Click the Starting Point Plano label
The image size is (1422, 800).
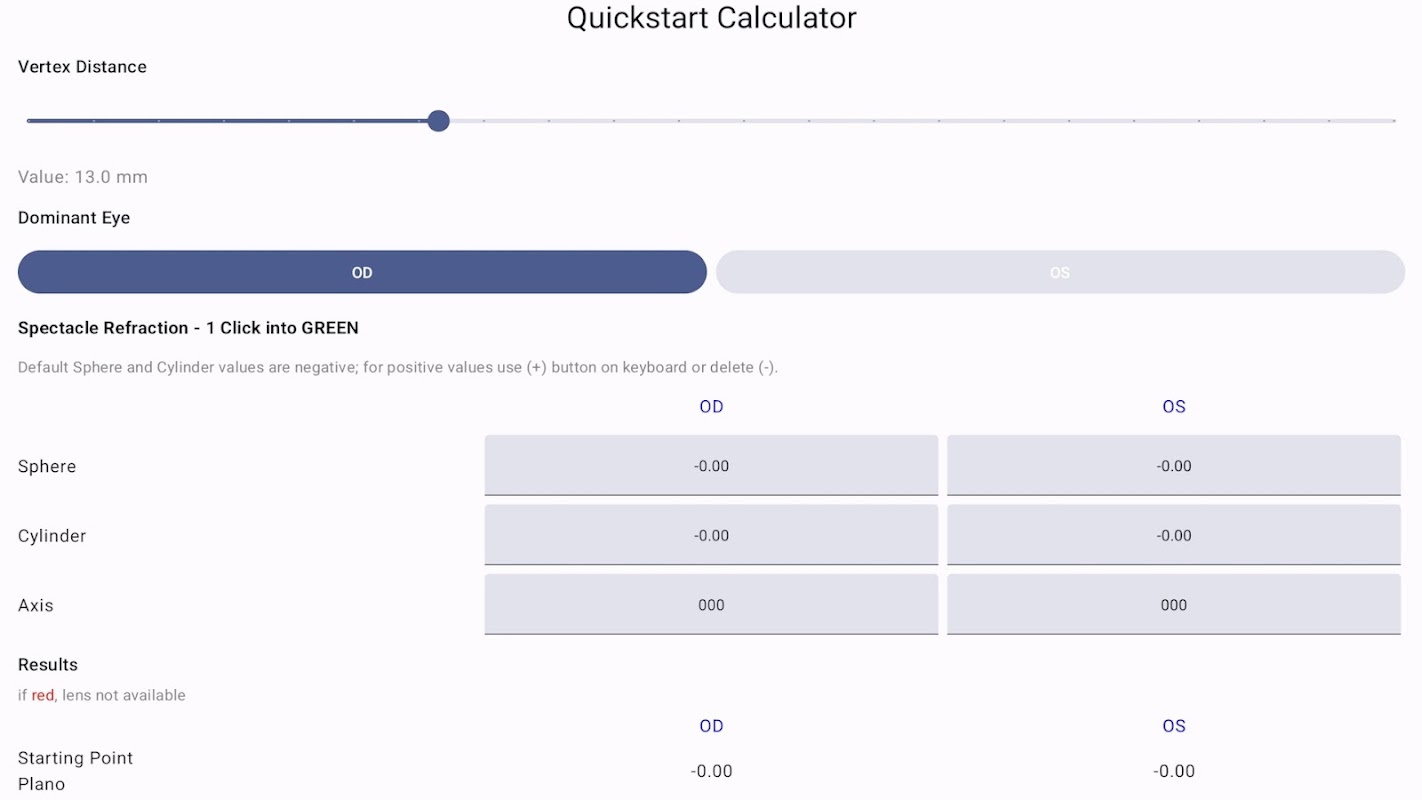[x=75, y=771]
